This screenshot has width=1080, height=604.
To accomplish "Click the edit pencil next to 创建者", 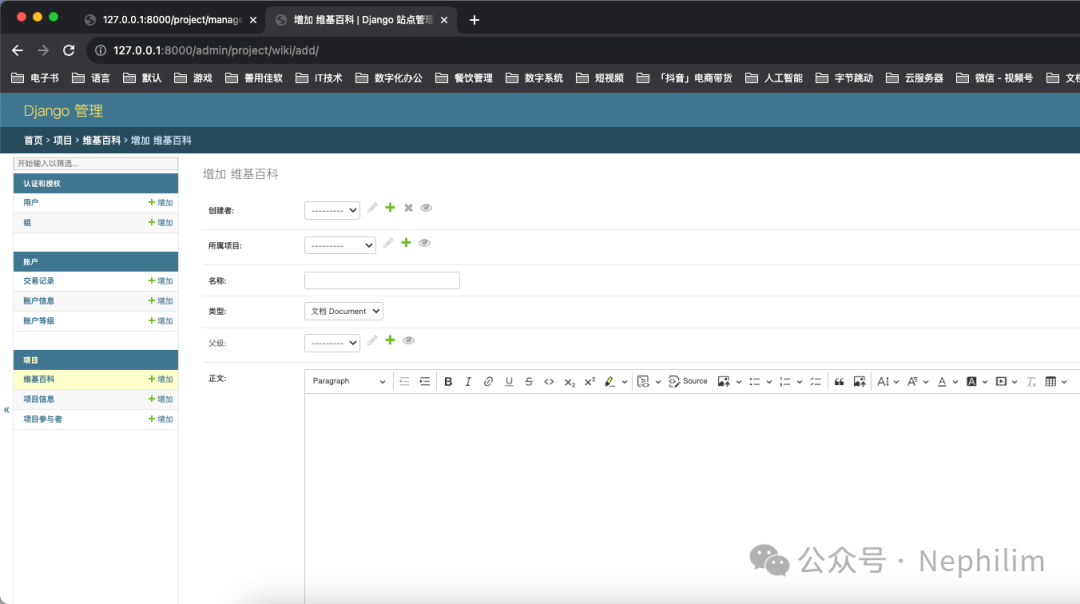I will [x=372, y=208].
